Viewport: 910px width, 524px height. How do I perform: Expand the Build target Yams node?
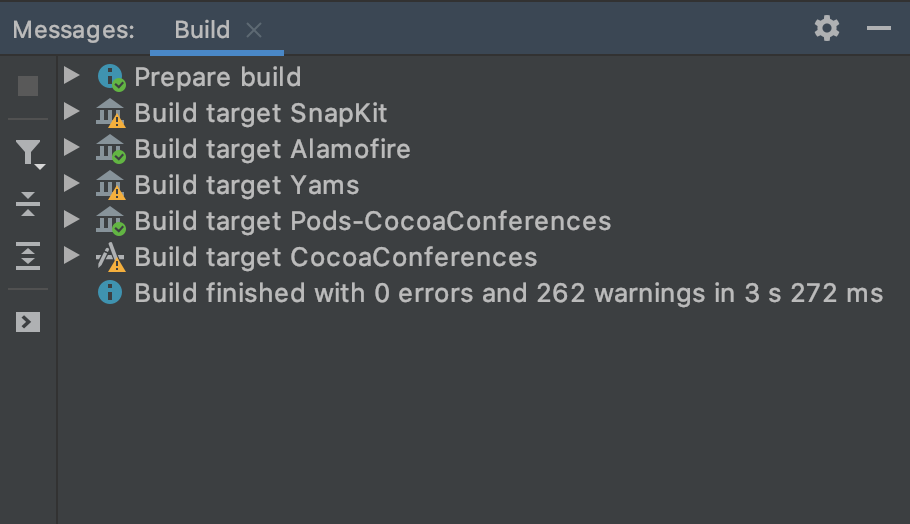click(70, 184)
